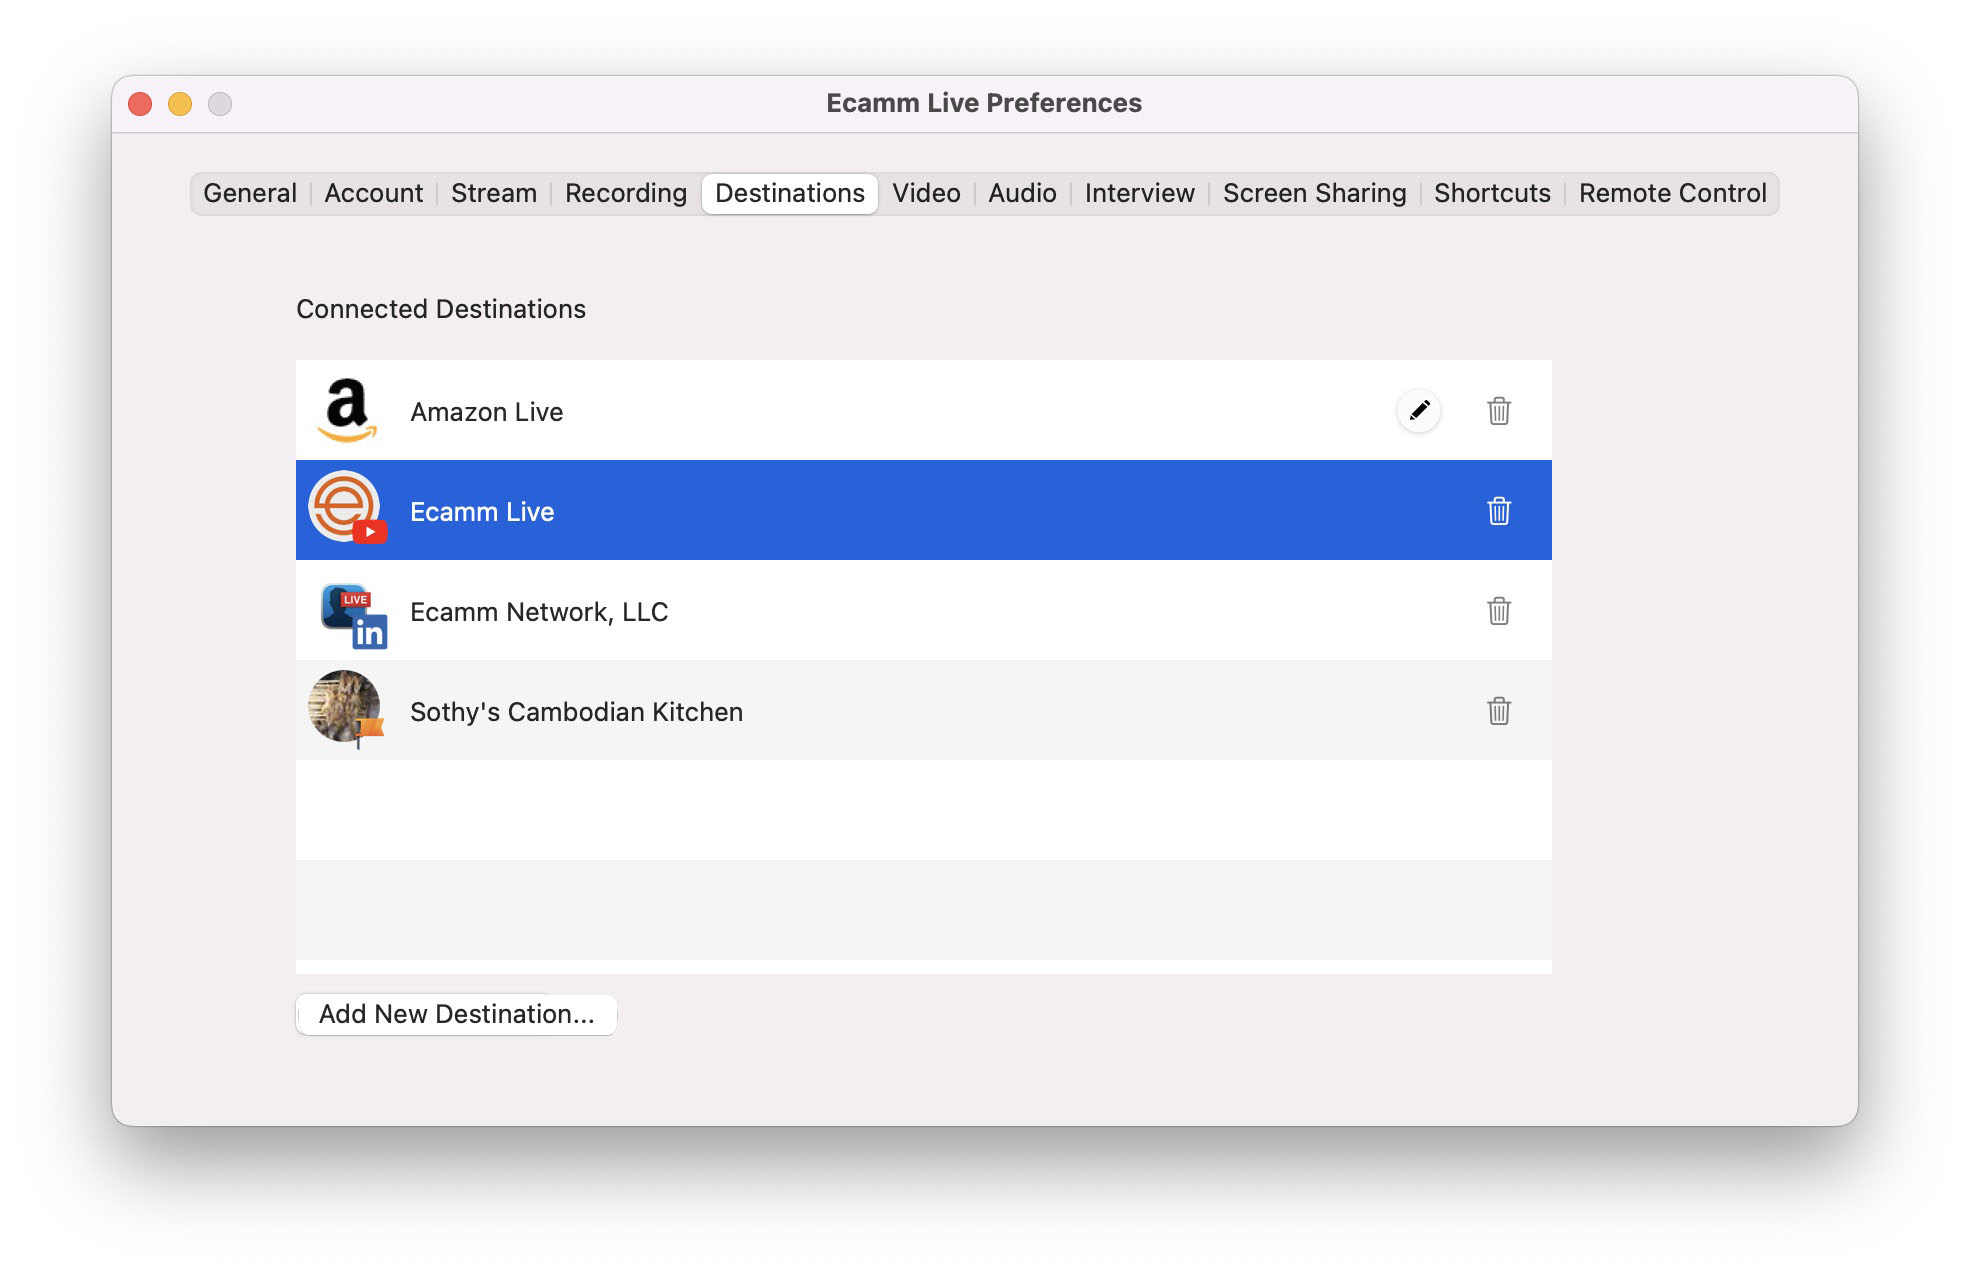The width and height of the screenshot is (1970, 1274).
Task: Select the Ecamm Network, LLC row
Action: point(924,610)
